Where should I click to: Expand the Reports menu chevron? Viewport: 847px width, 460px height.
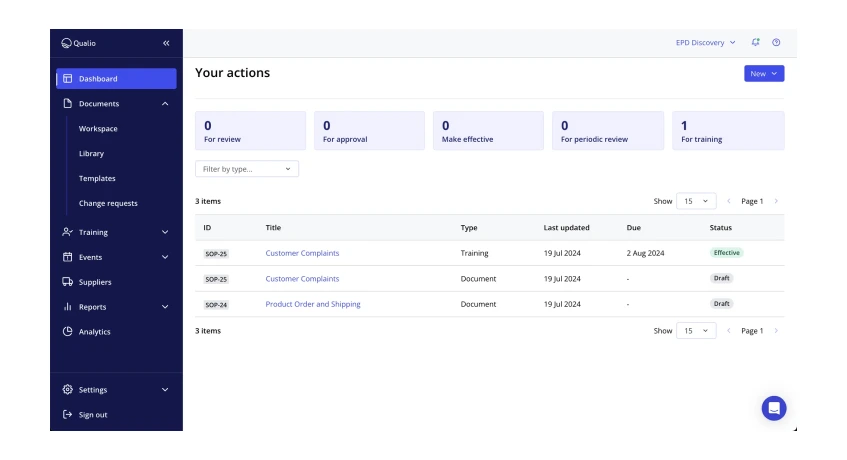165,307
